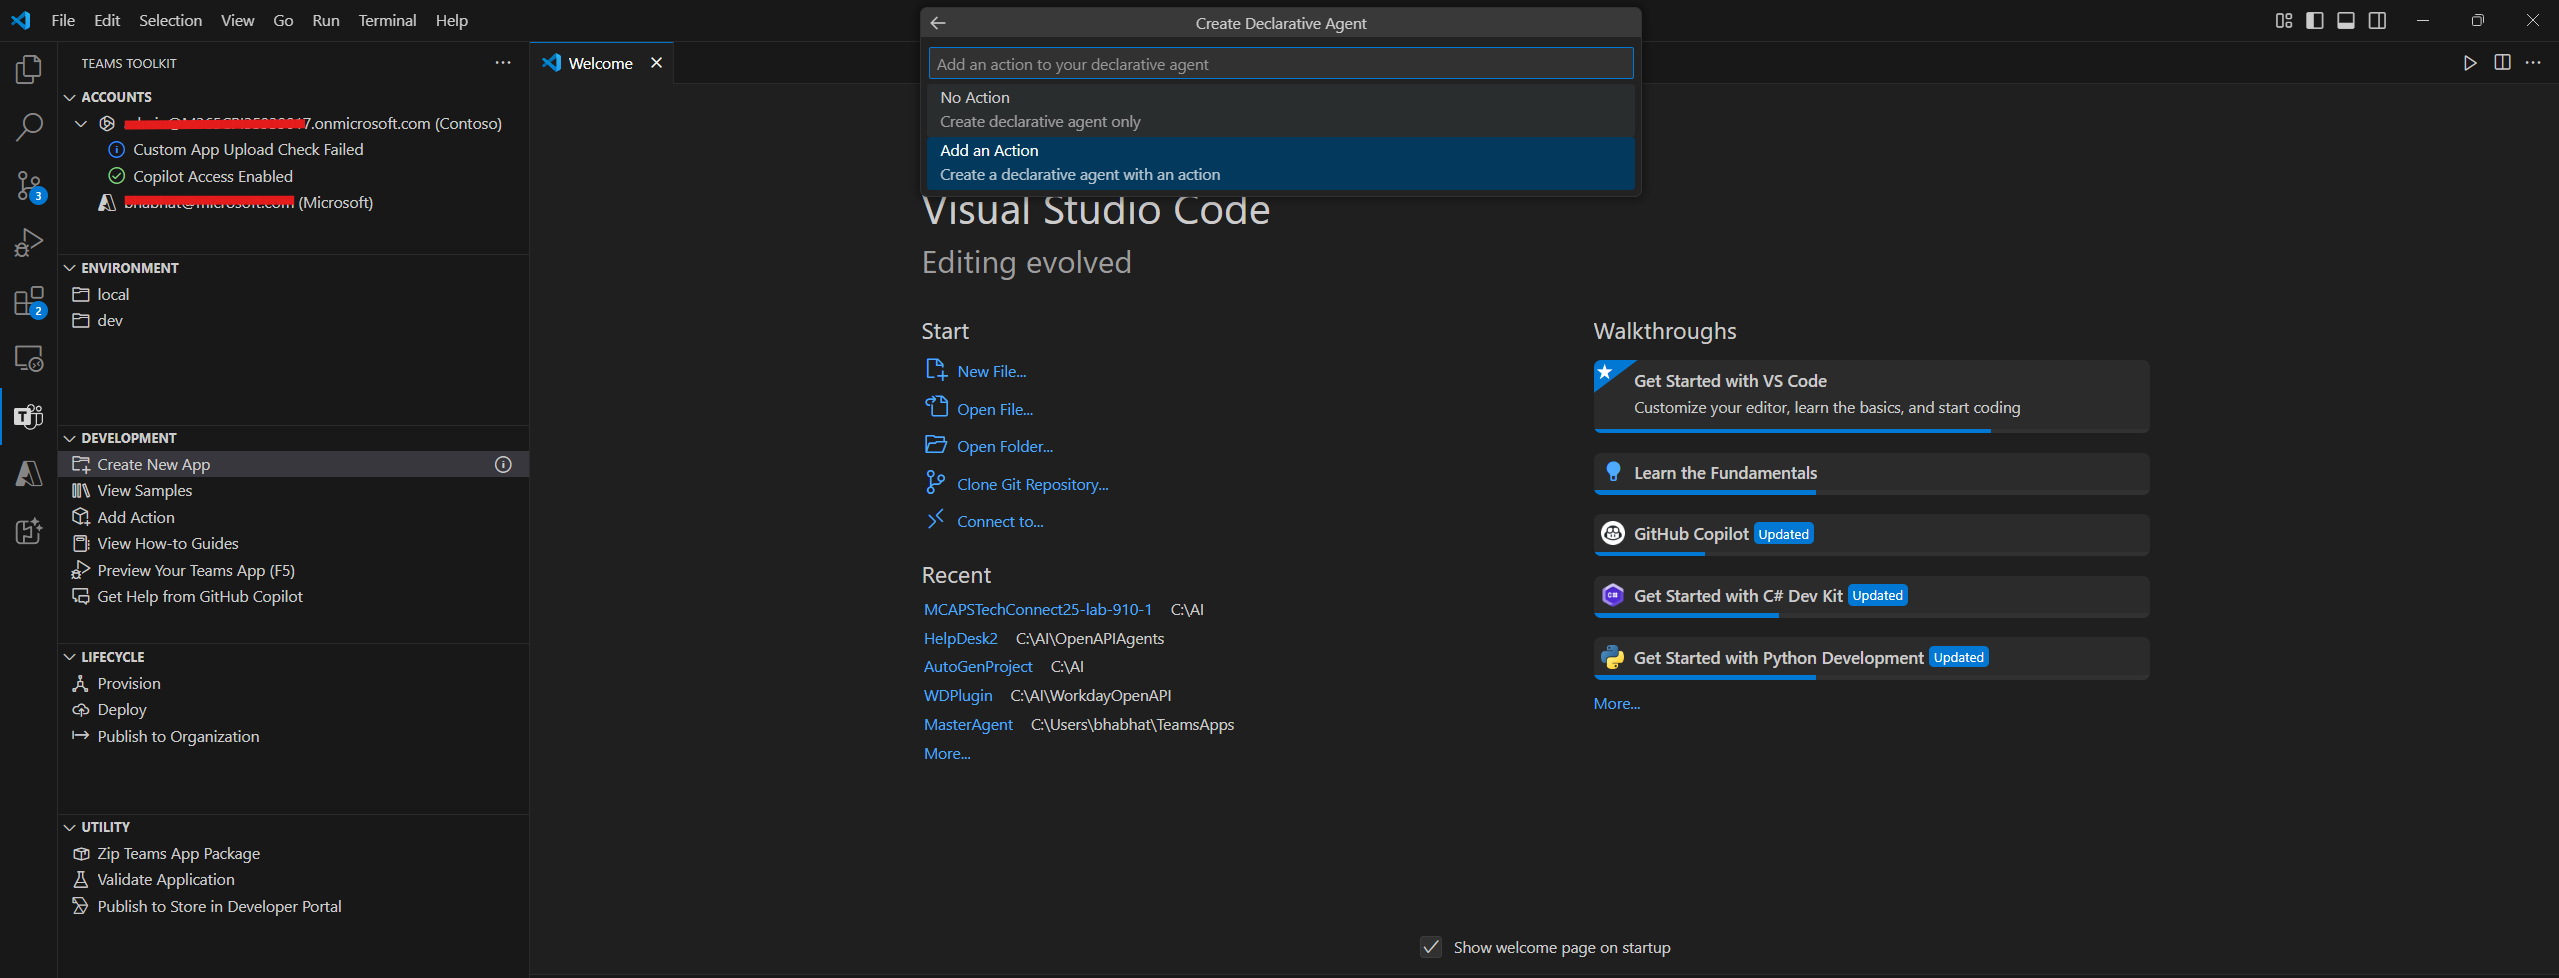The height and width of the screenshot is (978, 2559).
Task: Open Teams Toolkit panel more actions menu
Action: [x=503, y=63]
